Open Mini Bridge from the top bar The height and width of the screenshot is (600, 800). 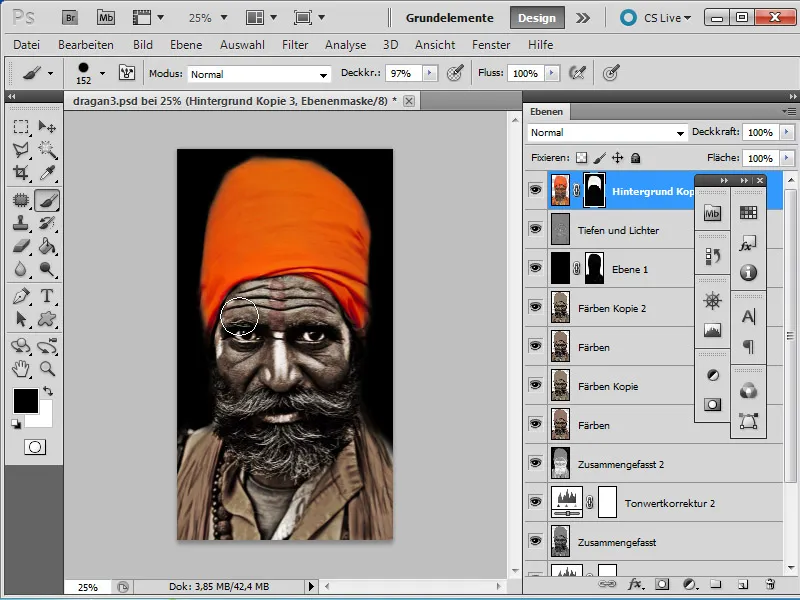[x=106, y=18]
